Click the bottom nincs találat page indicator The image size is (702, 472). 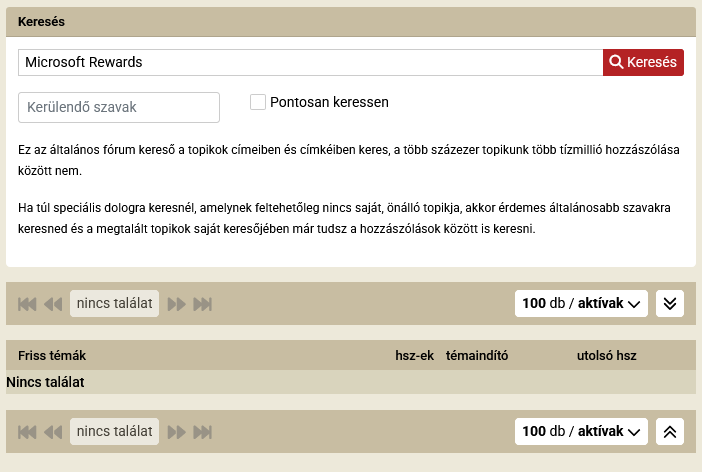tap(115, 432)
